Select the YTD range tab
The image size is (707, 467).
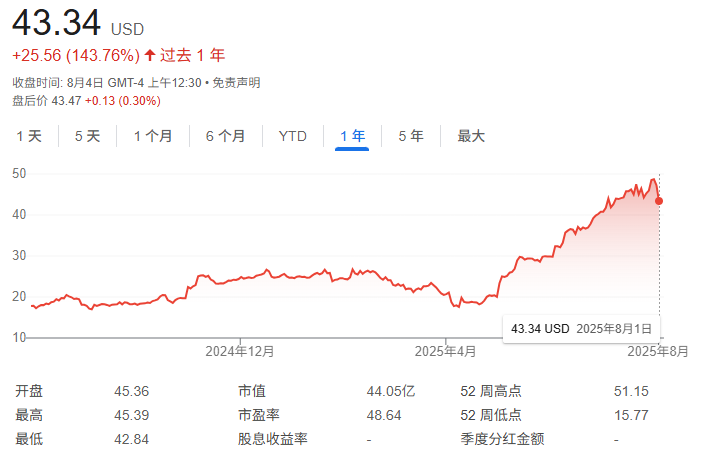tap(293, 136)
